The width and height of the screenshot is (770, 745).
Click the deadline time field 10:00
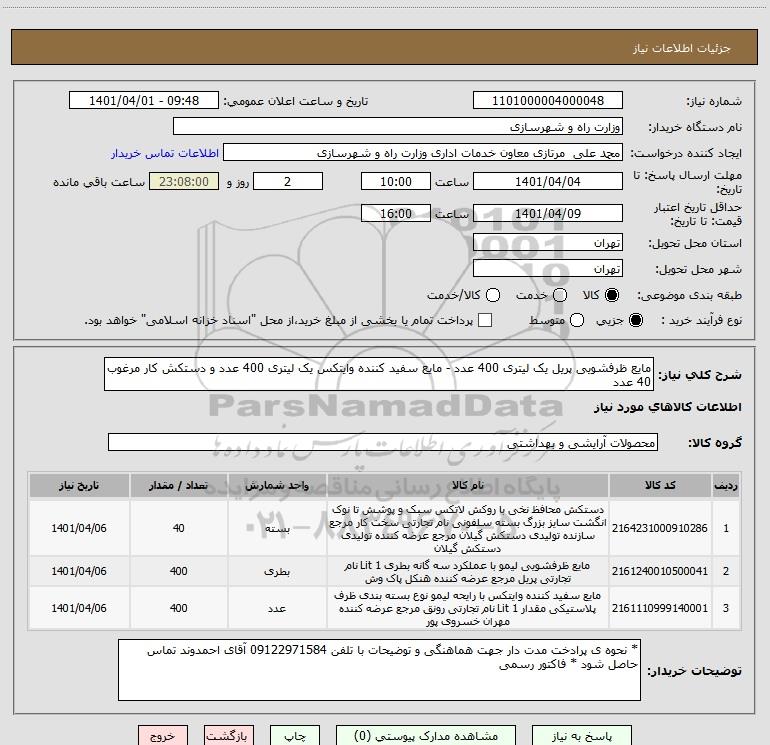point(396,181)
